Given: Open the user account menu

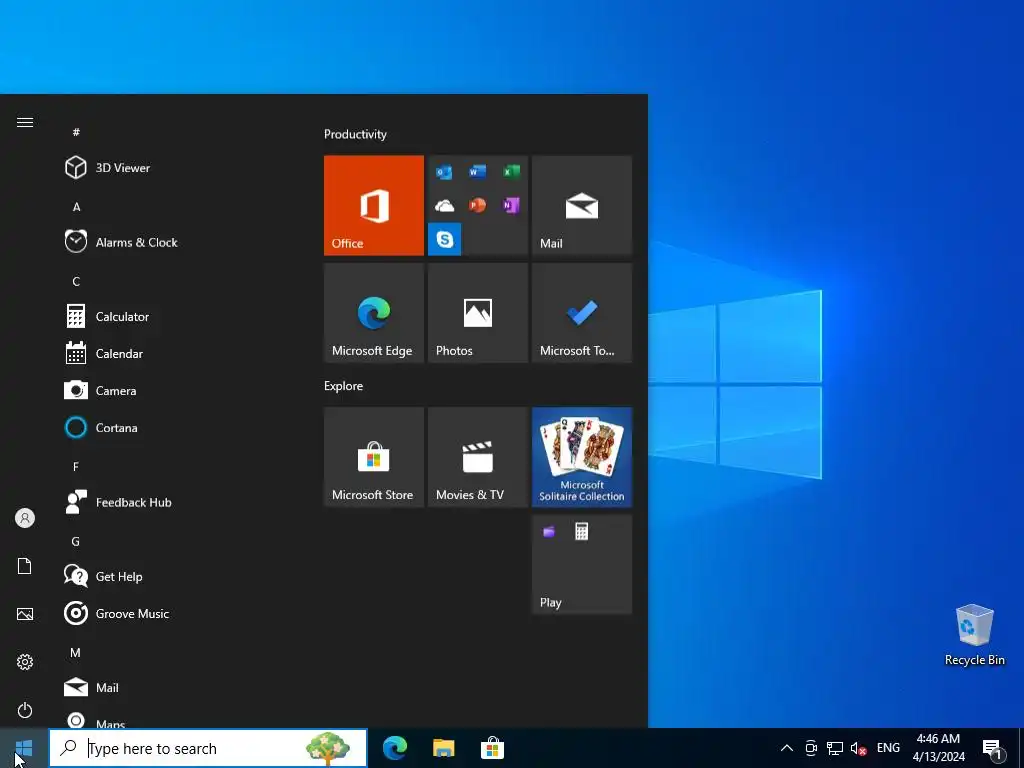Looking at the screenshot, I should point(25,518).
